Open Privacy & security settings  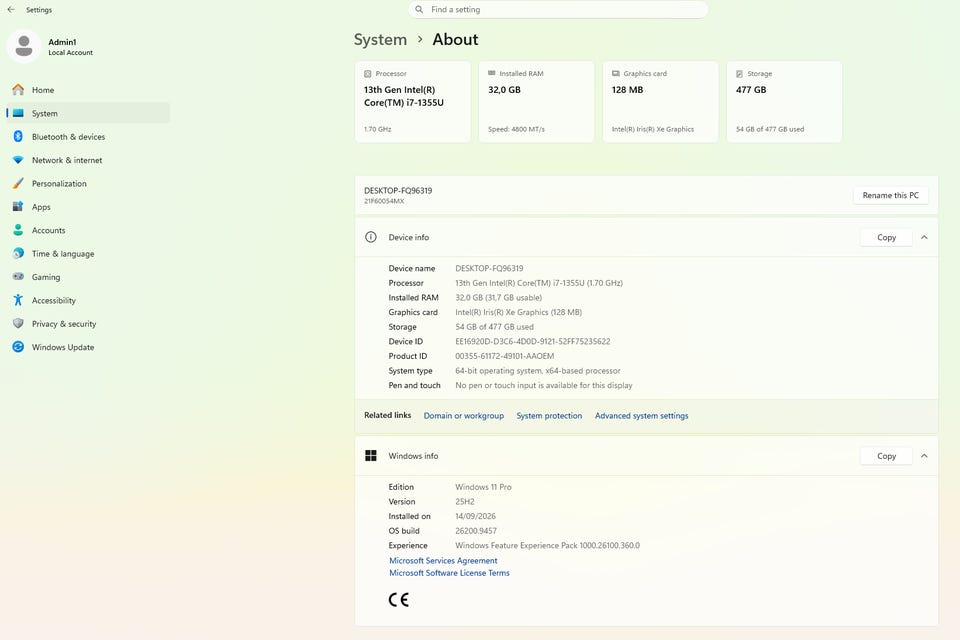tap(88, 323)
